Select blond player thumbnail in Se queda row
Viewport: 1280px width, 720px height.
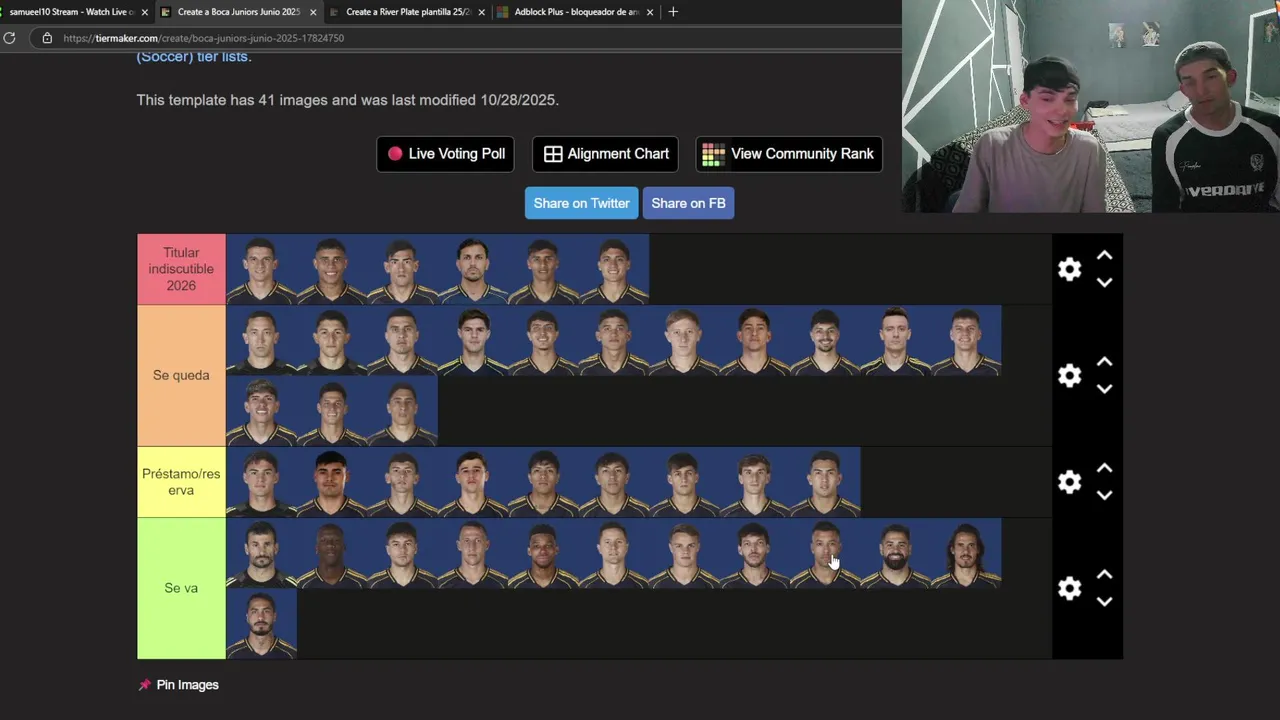click(x=684, y=340)
